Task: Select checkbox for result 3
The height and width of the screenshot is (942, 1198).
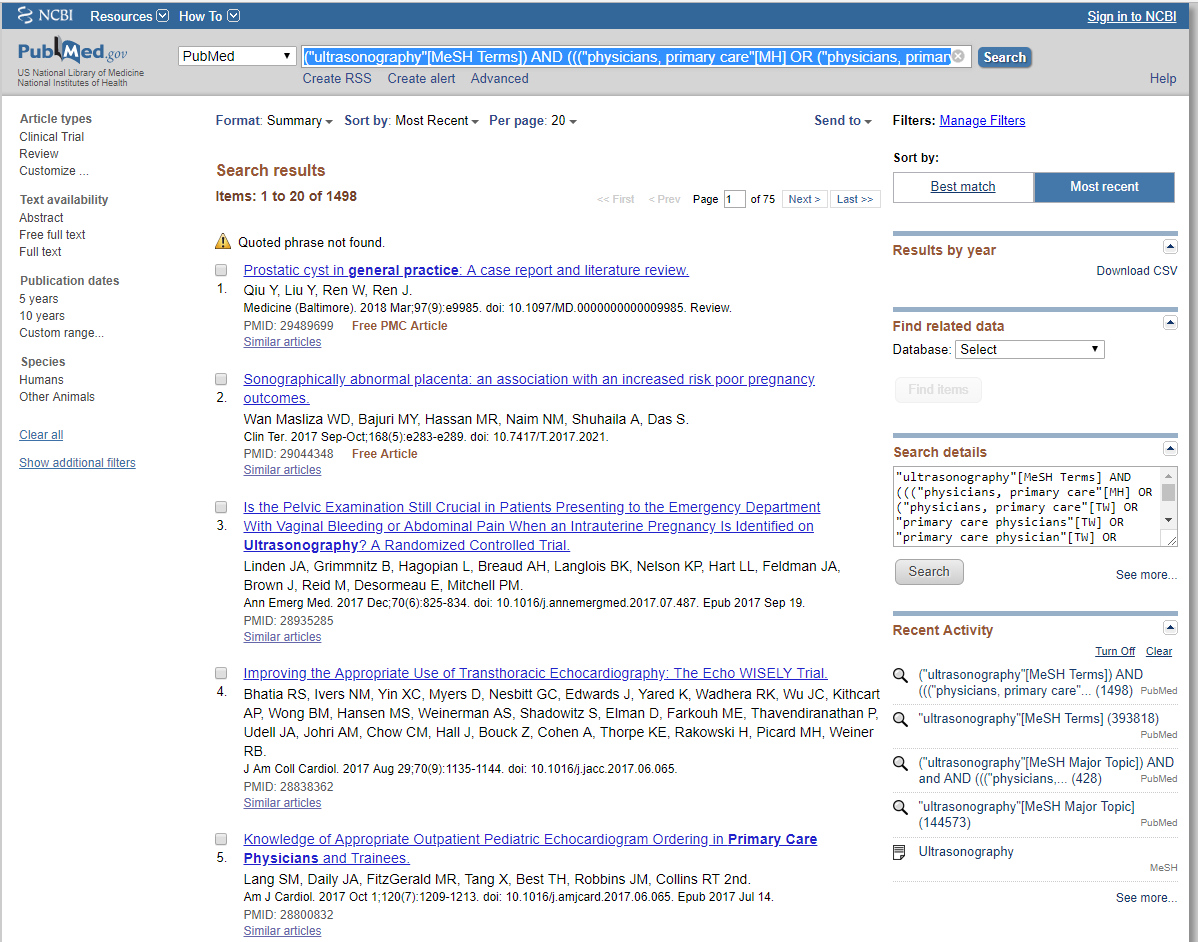Action: coord(221,508)
